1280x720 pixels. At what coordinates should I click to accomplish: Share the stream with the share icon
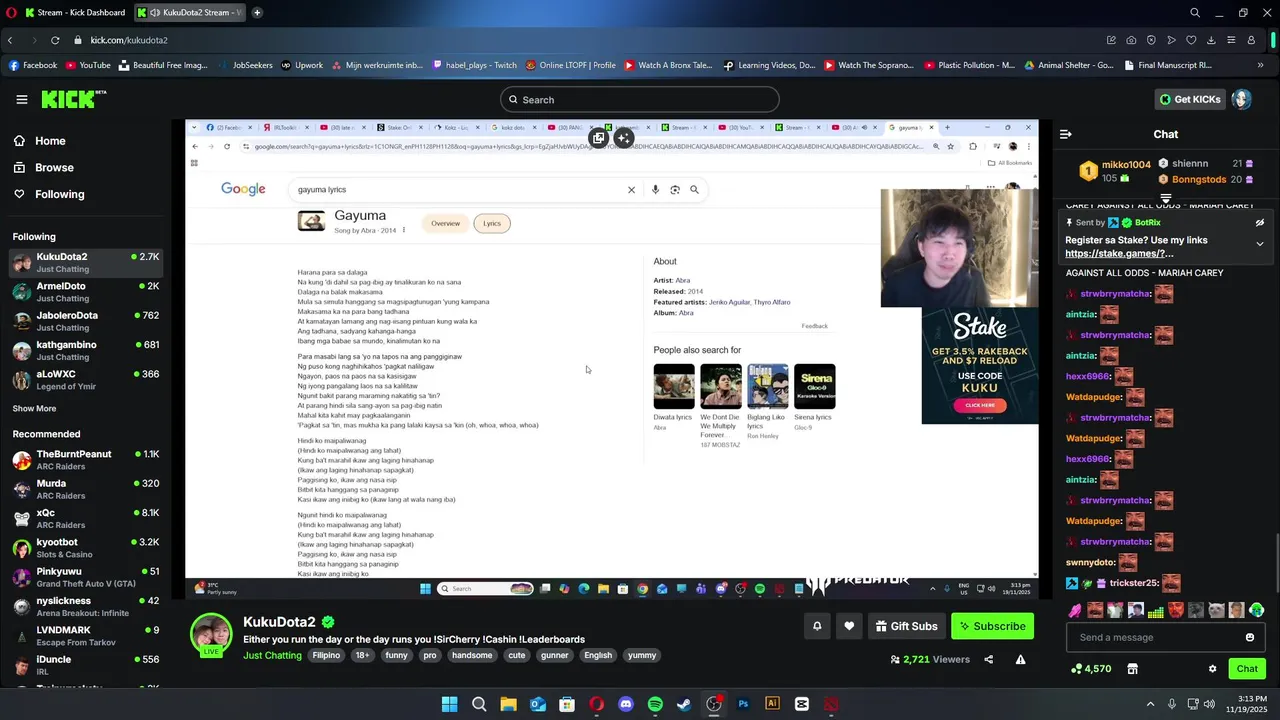tap(988, 659)
